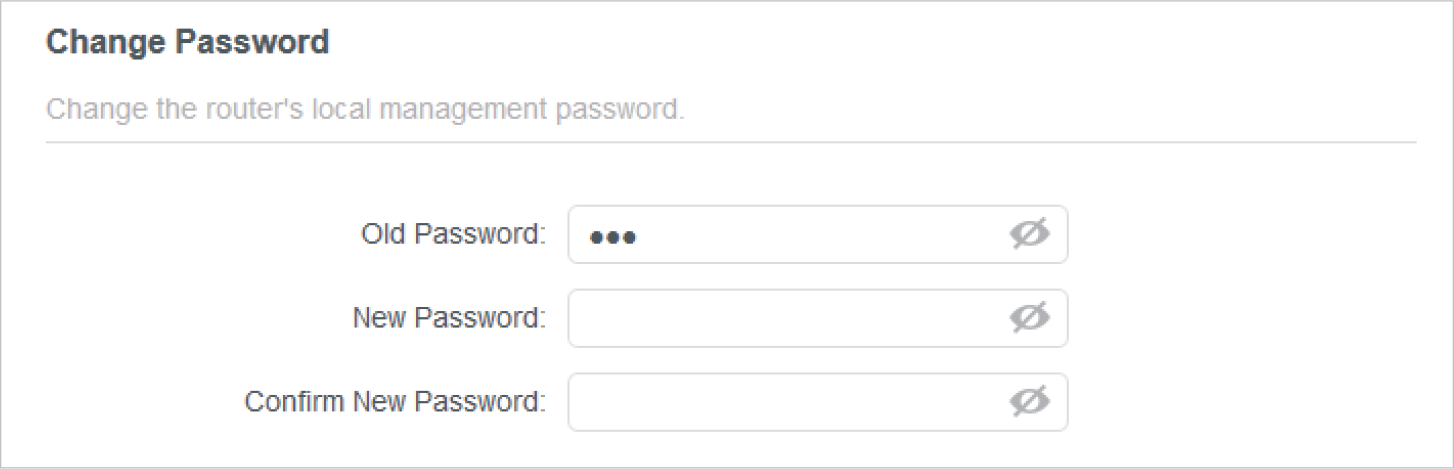
Task: Click the divider line below the description
Action: [730, 142]
